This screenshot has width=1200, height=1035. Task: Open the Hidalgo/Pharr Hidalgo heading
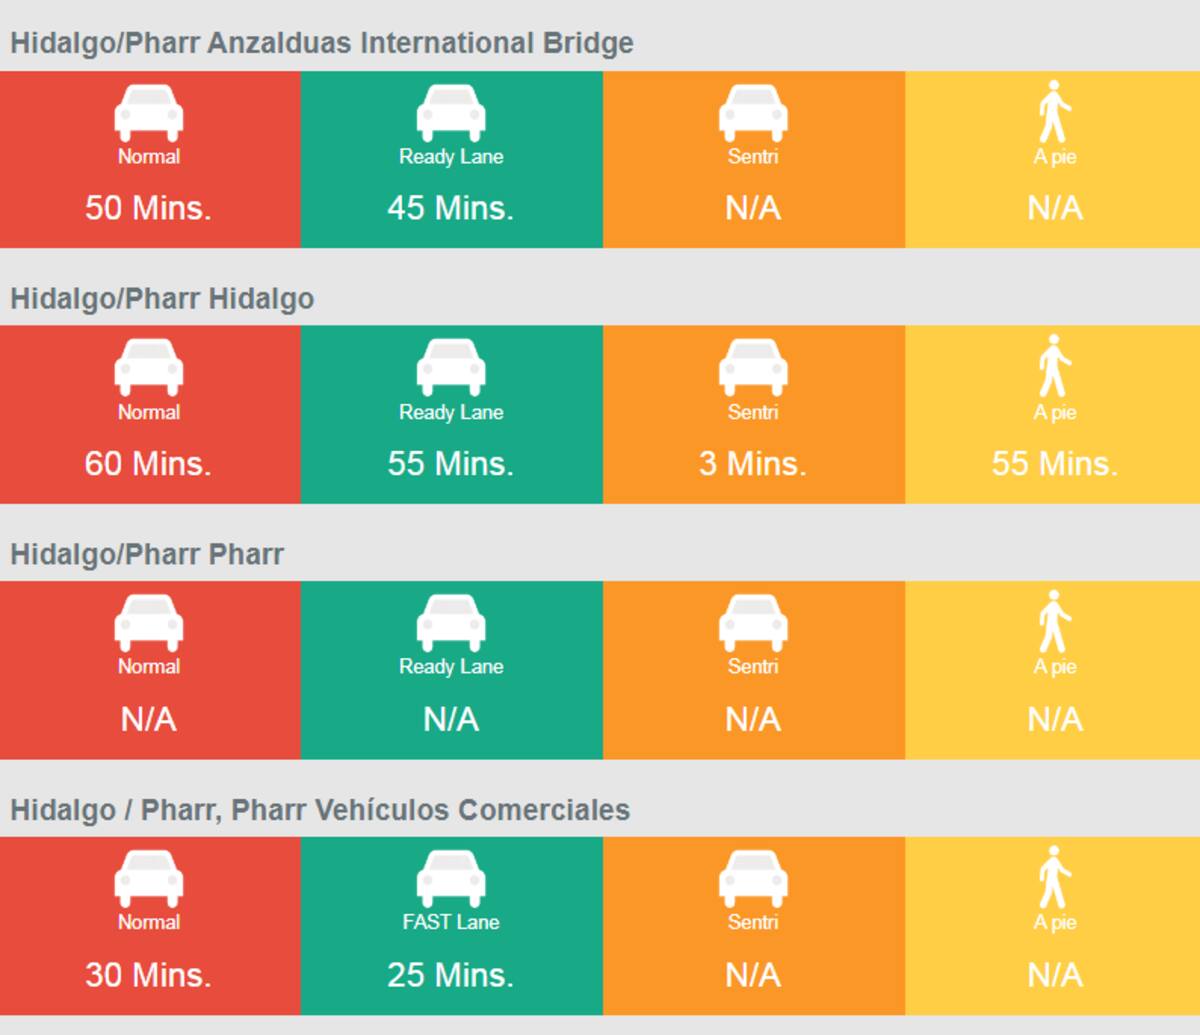pos(162,299)
